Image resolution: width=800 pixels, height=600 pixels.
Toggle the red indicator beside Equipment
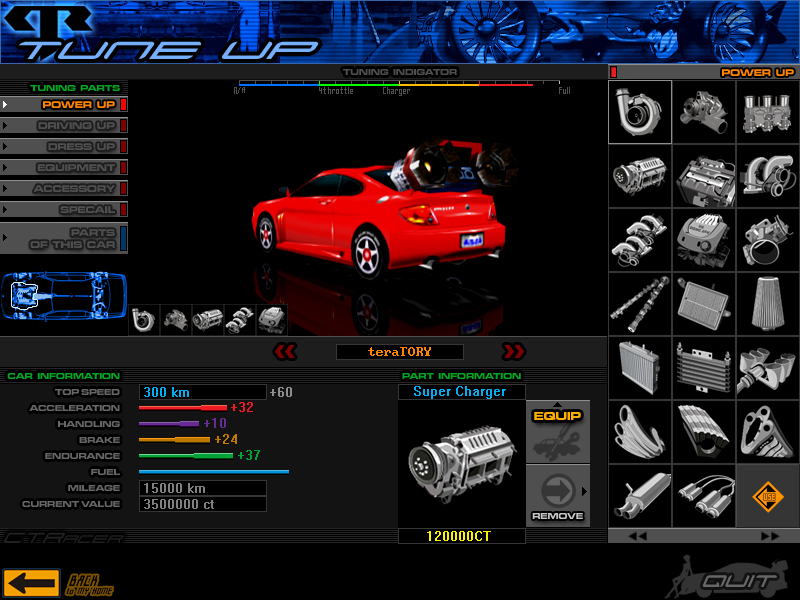[124, 168]
